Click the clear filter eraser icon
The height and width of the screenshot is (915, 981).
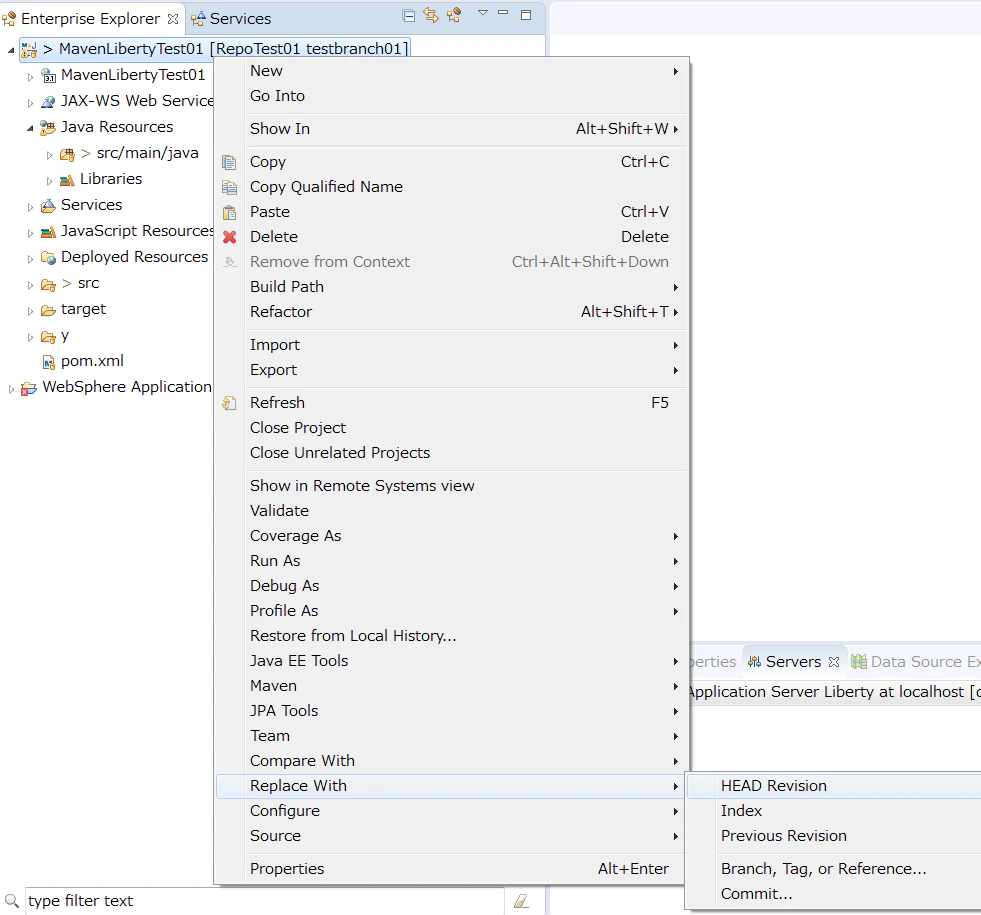(521, 901)
